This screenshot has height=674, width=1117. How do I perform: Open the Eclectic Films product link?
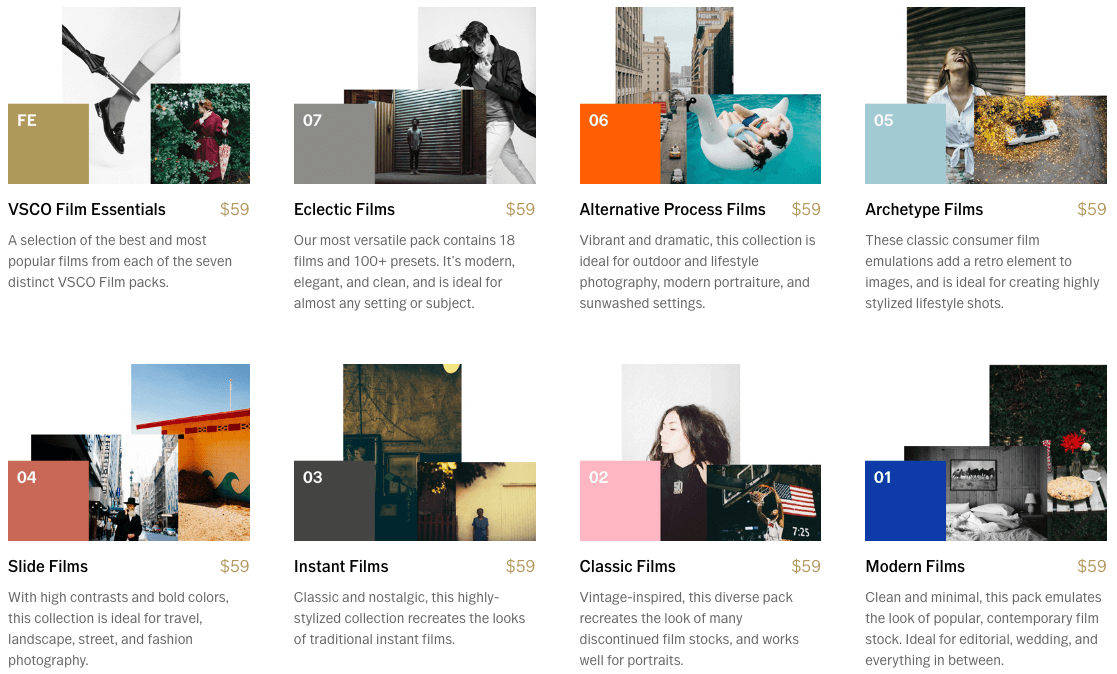(x=344, y=210)
